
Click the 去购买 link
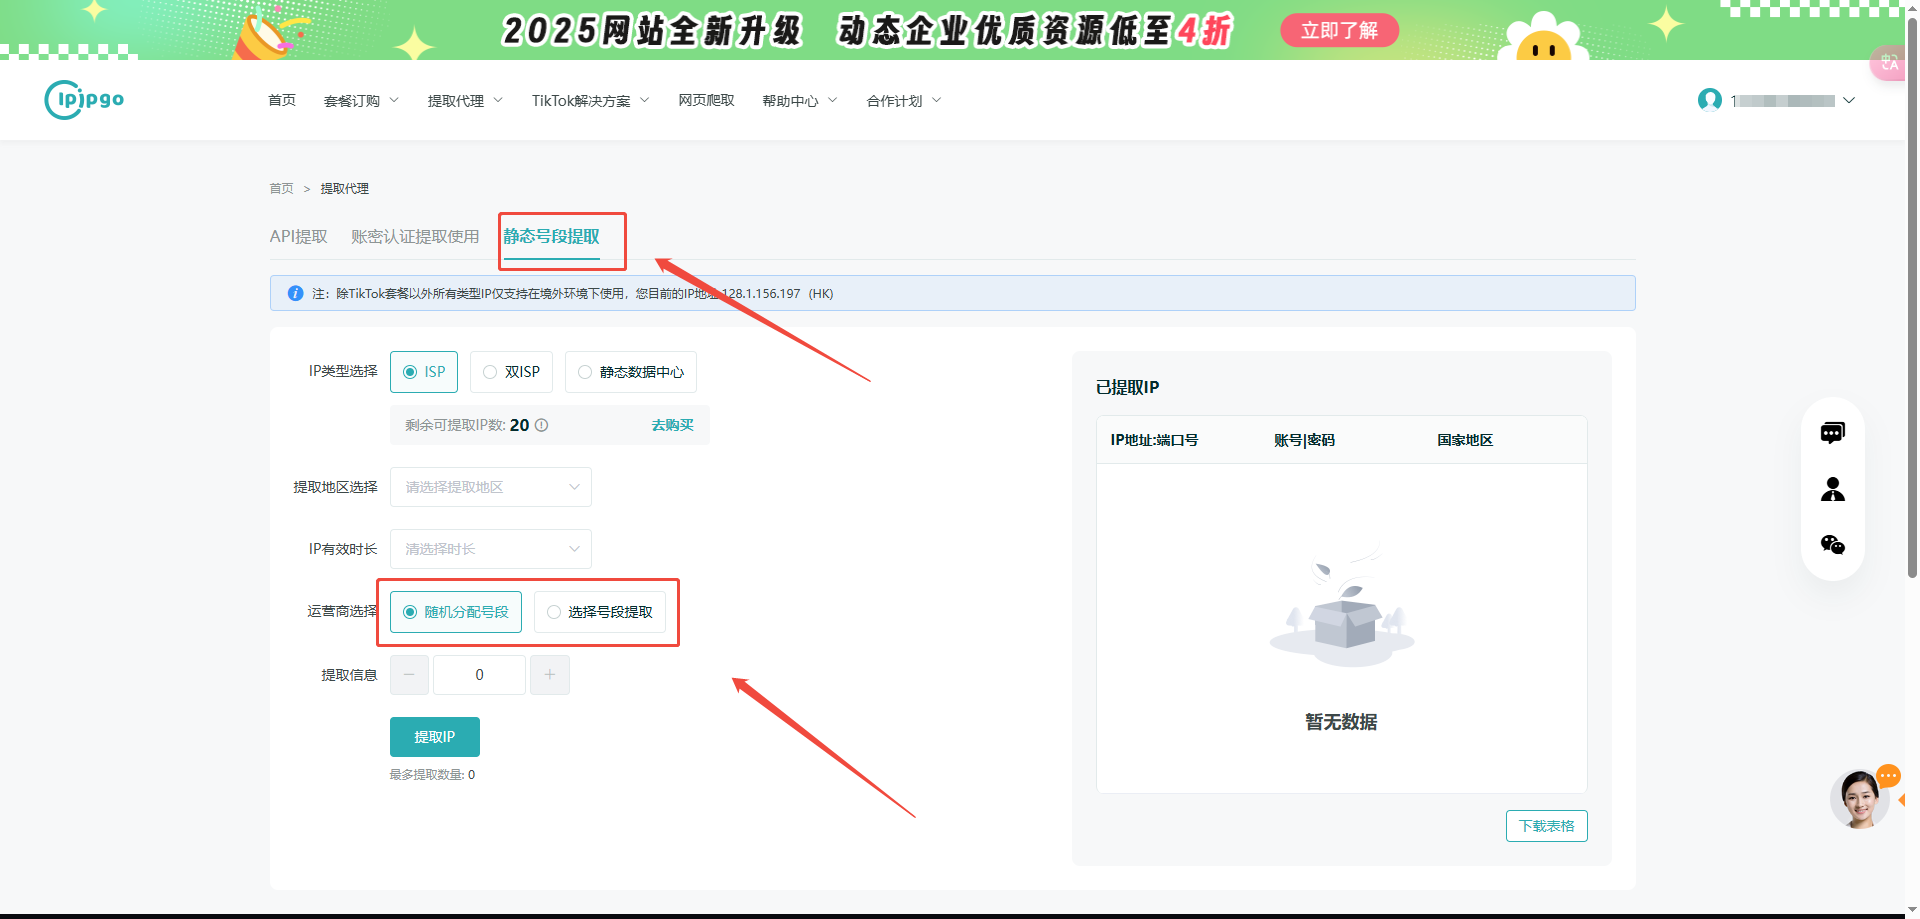click(x=673, y=425)
